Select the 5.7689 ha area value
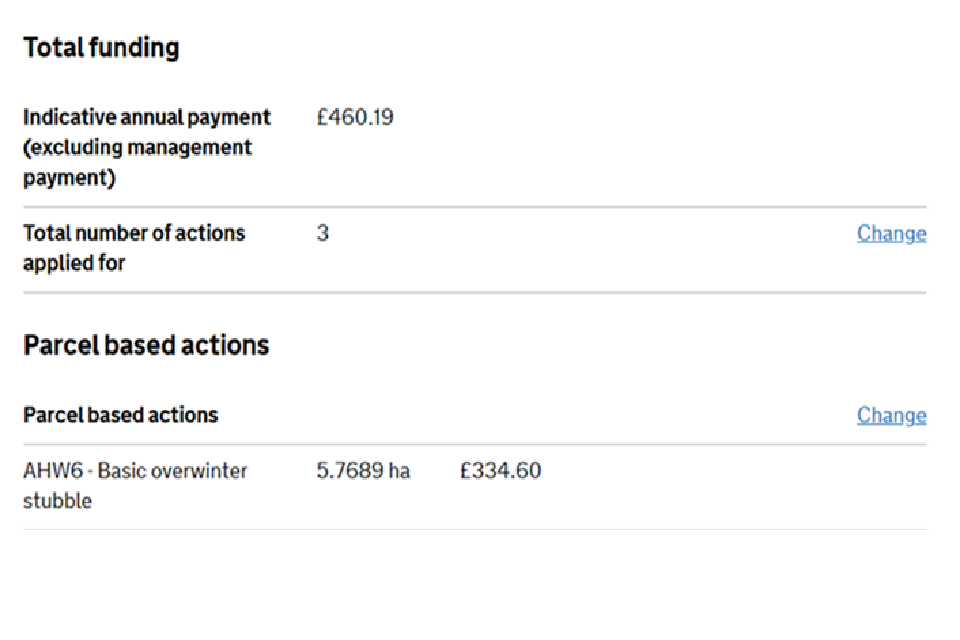960x640 pixels. click(x=363, y=471)
